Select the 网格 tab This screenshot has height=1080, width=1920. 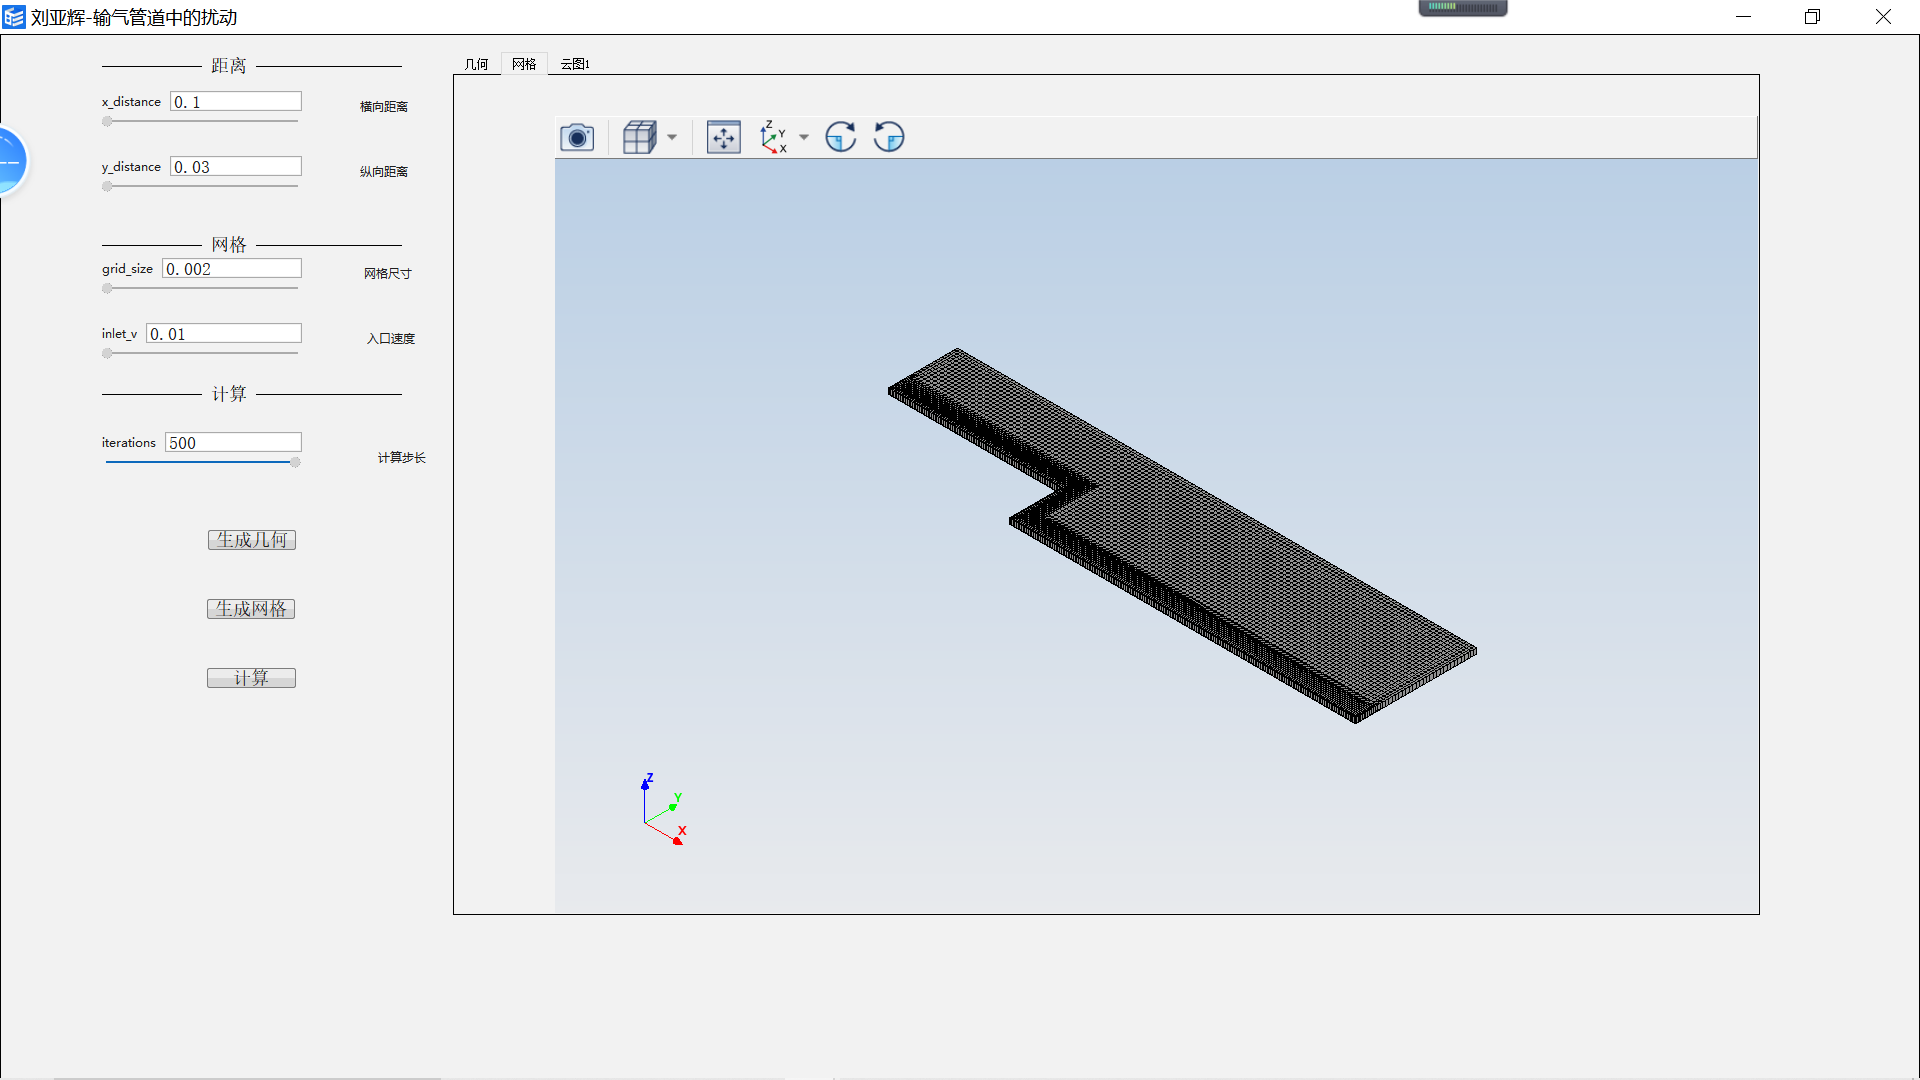524,63
